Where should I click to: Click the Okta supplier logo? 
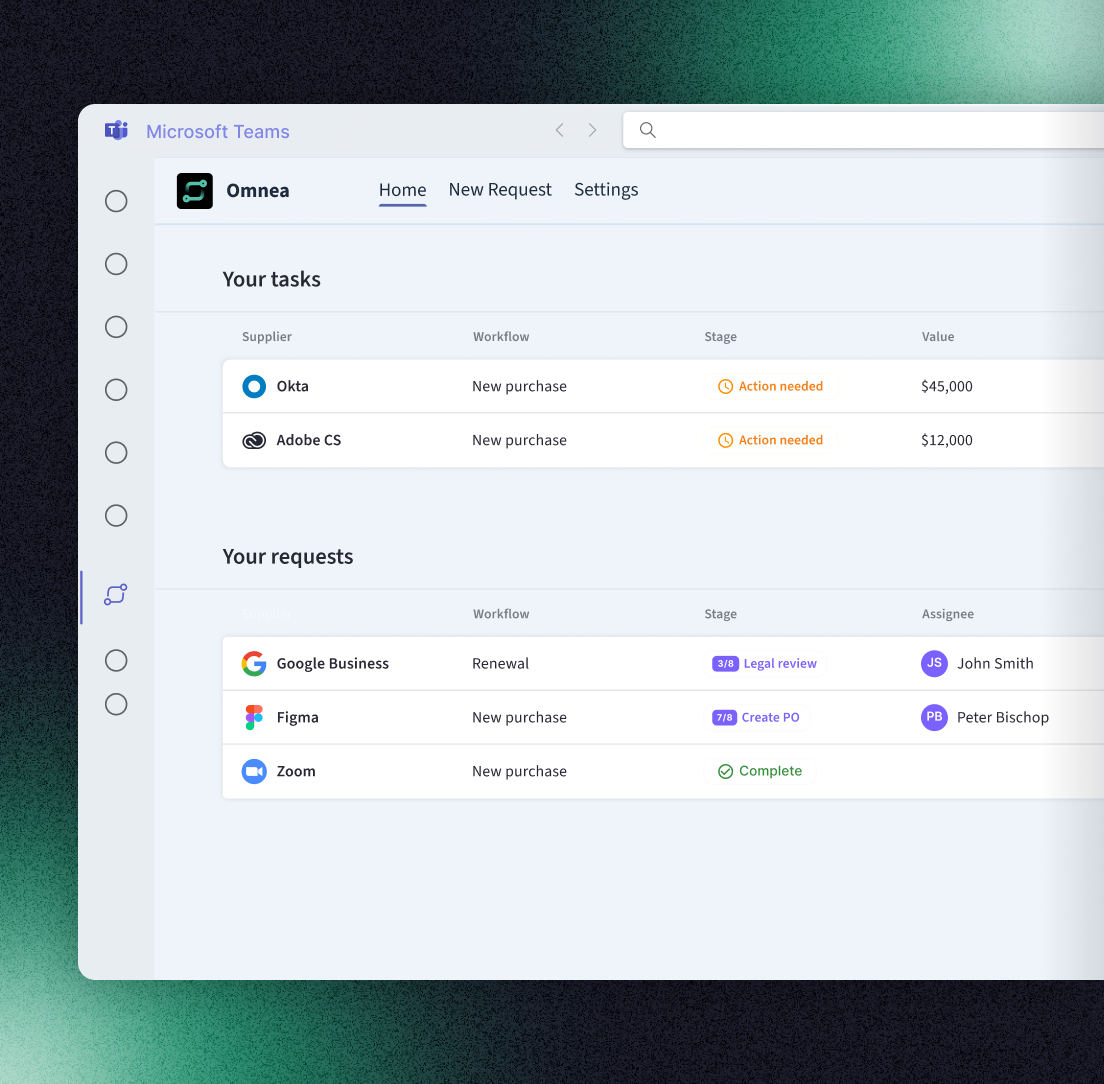click(x=254, y=386)
